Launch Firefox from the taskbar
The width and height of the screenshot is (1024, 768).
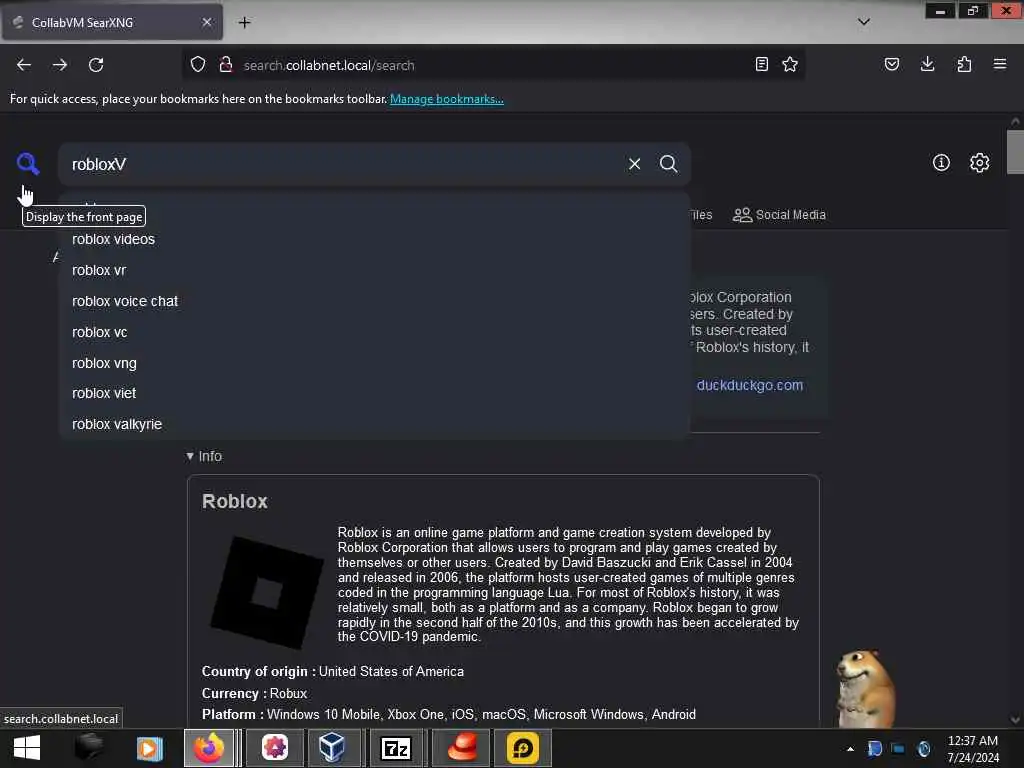[209, 748]
